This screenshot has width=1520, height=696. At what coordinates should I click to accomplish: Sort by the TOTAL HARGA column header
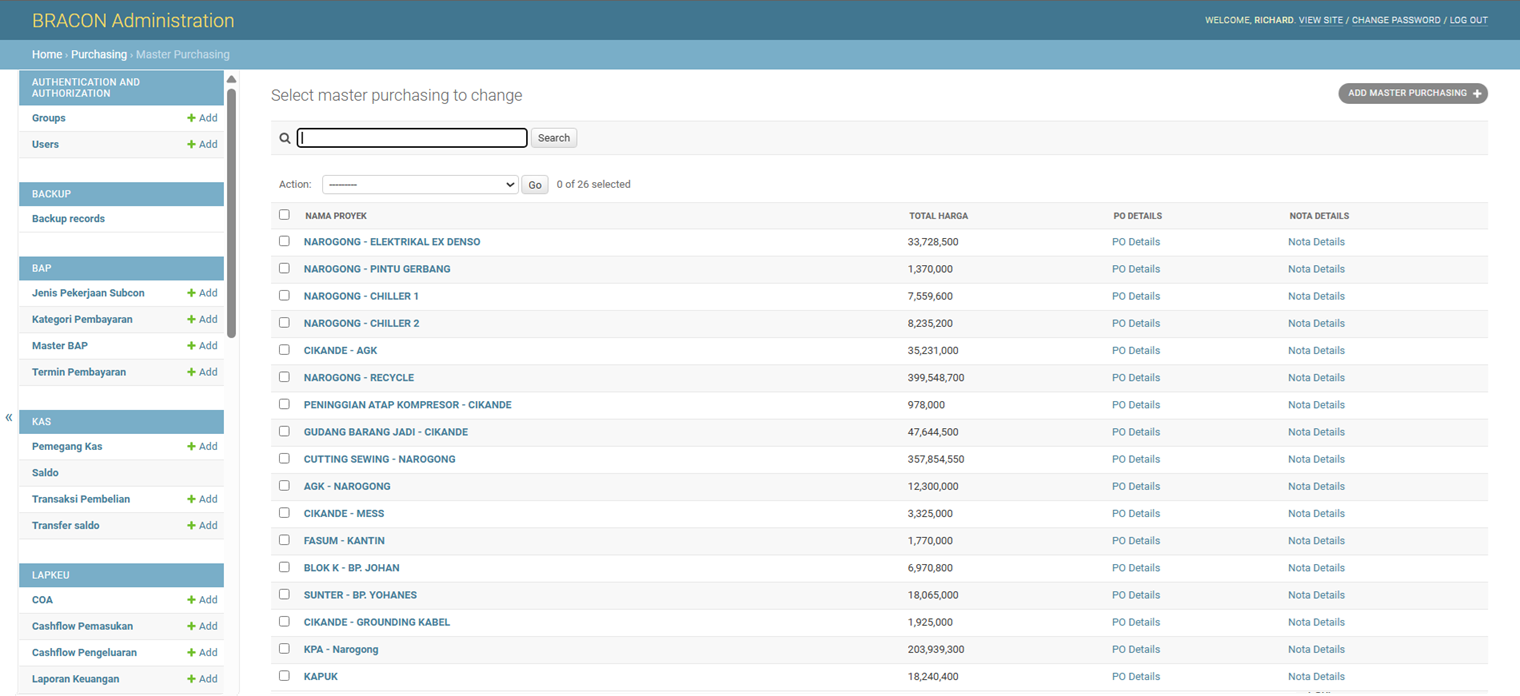point(938,216)
